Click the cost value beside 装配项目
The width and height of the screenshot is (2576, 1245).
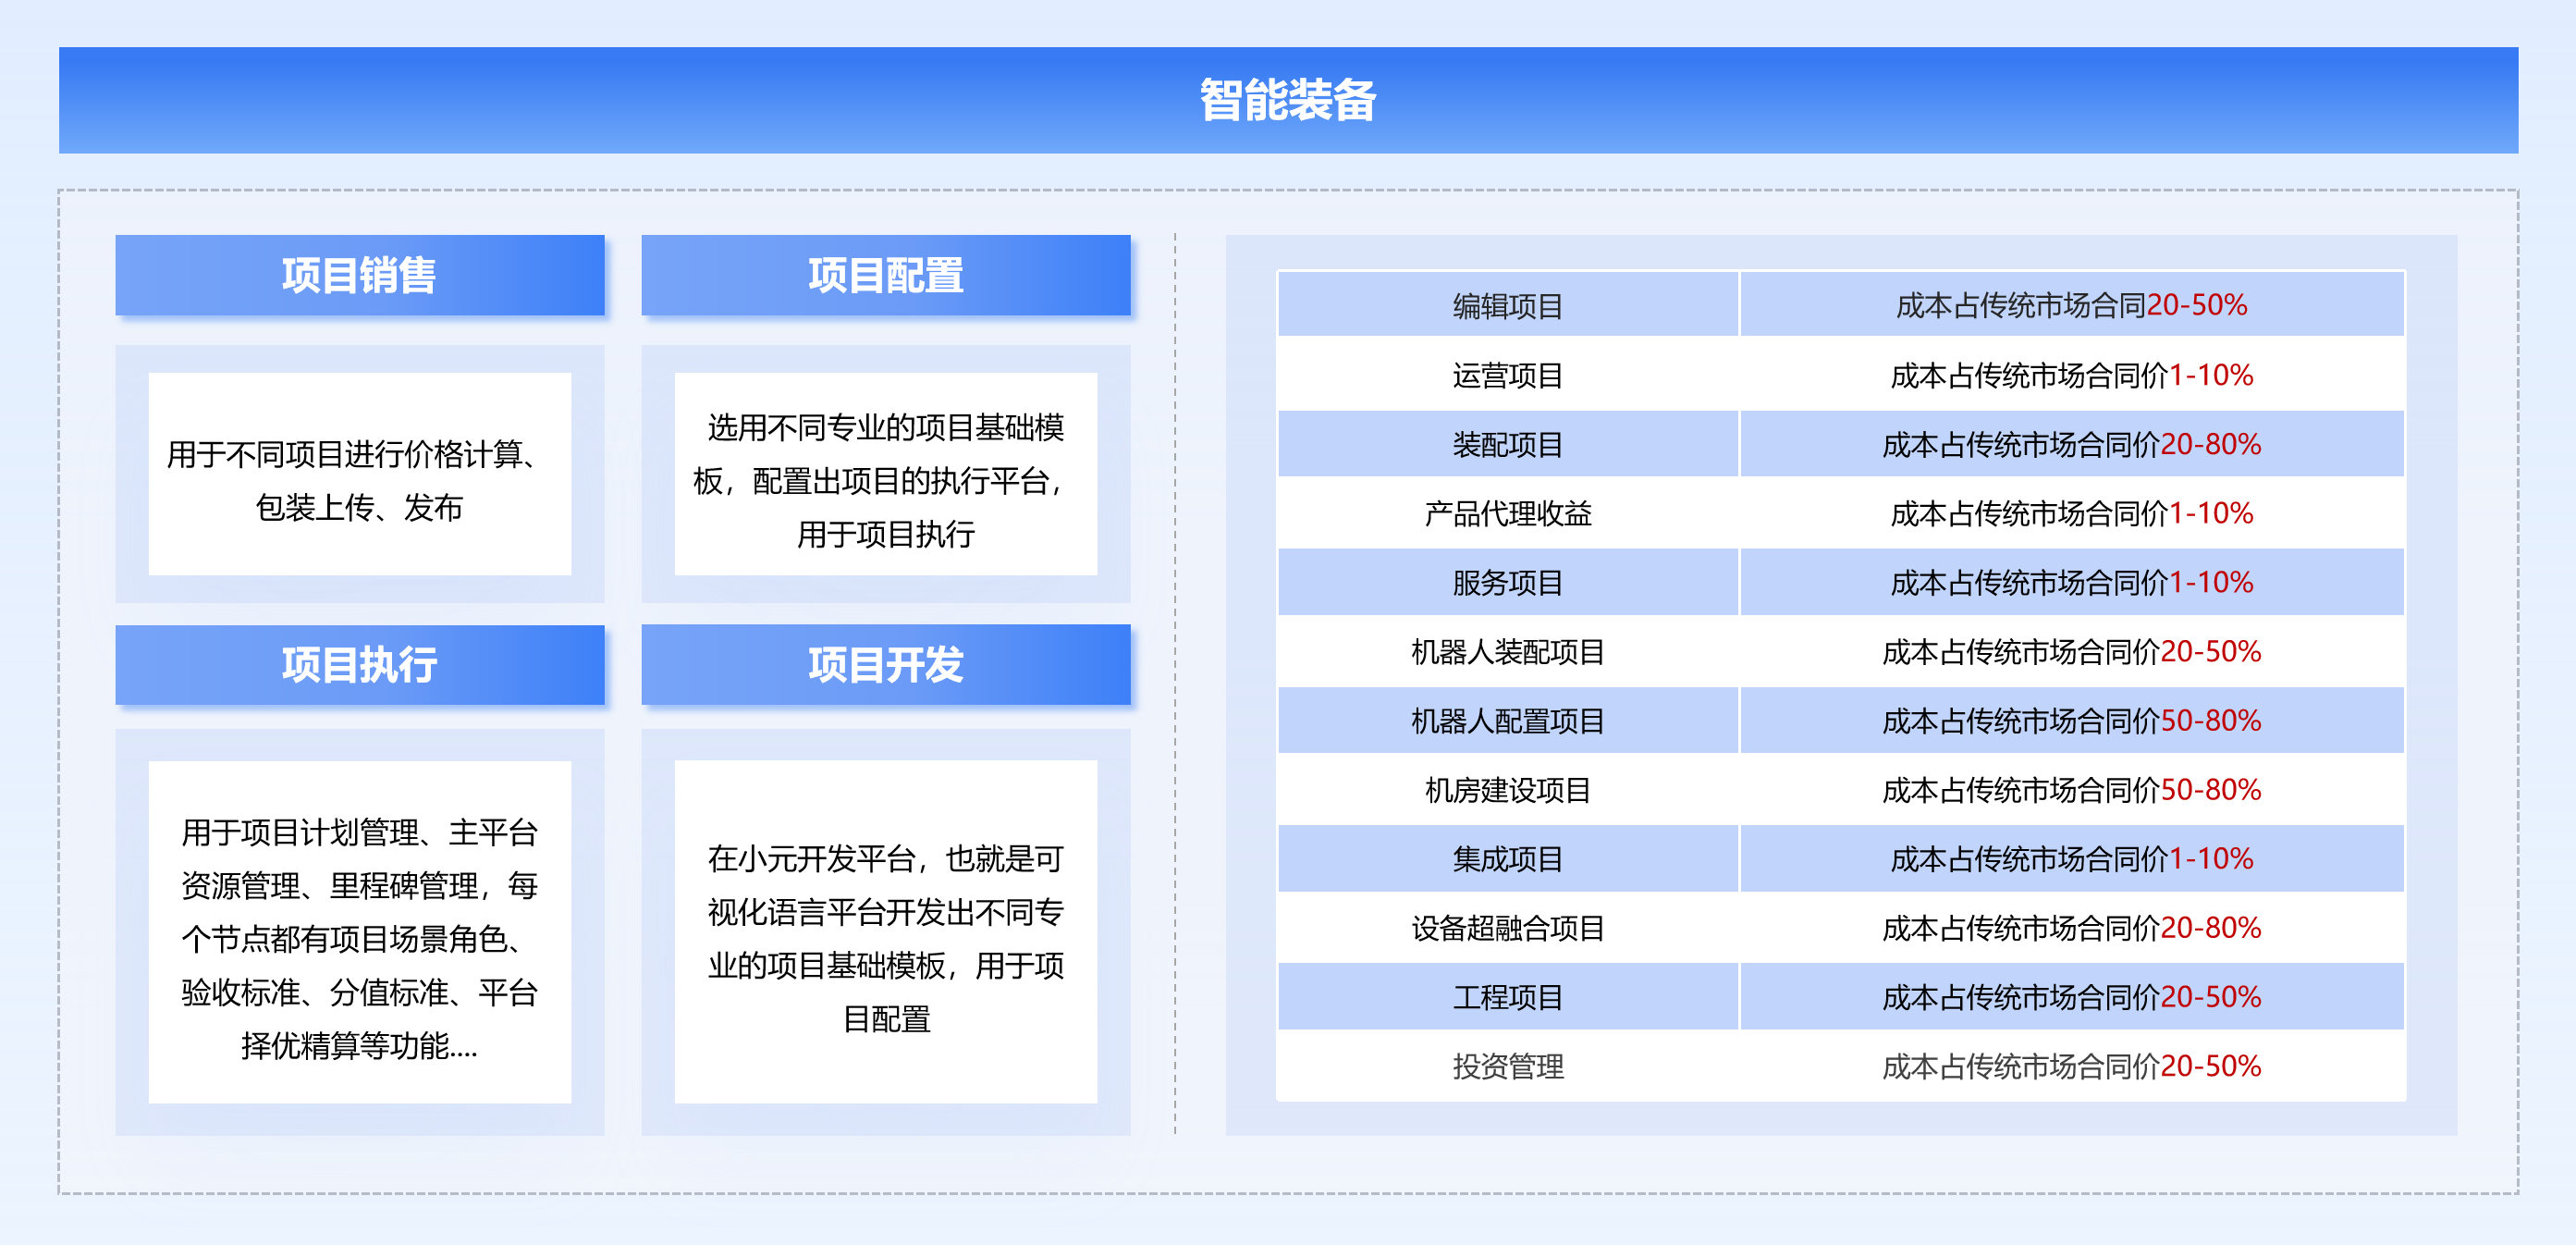pyautogui.click(x=2072, y=444)
